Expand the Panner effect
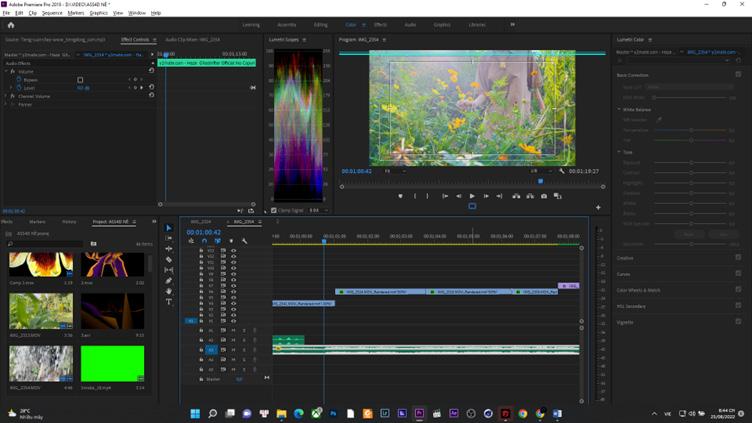Viewport: 752px width, 423px height. [x=6, y=105]
